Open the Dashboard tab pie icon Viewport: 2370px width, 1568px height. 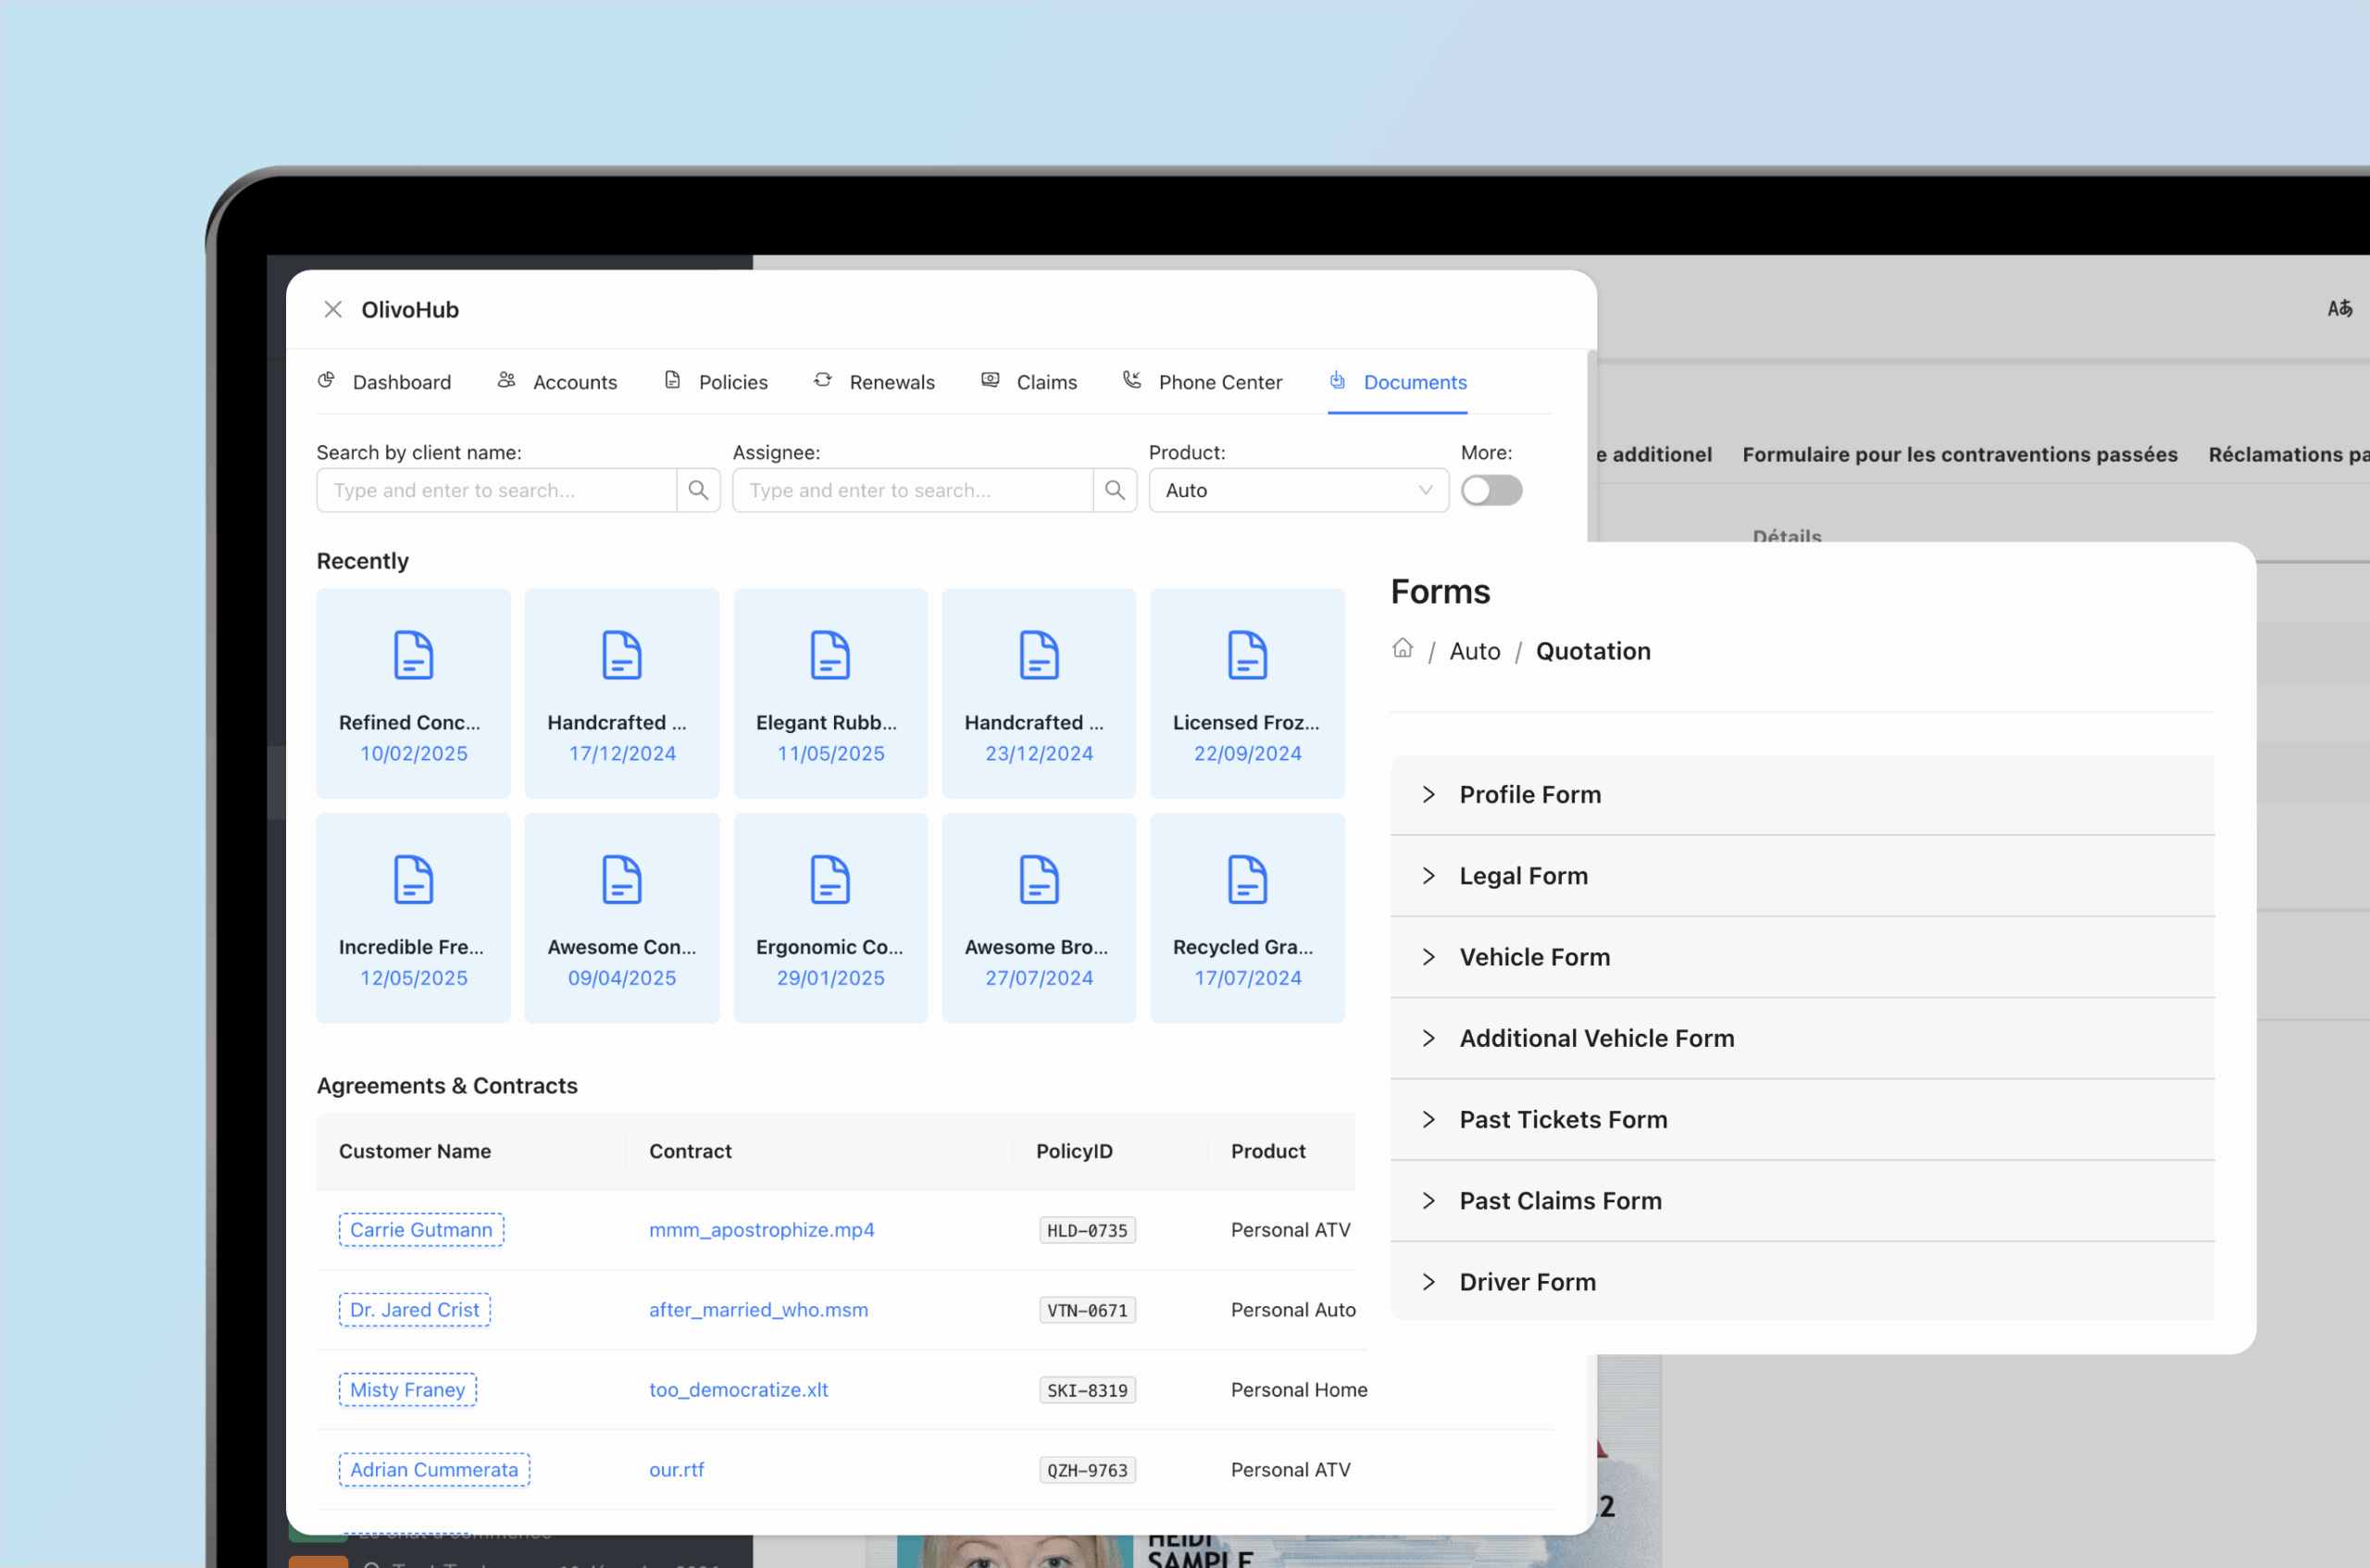point(326,381)
